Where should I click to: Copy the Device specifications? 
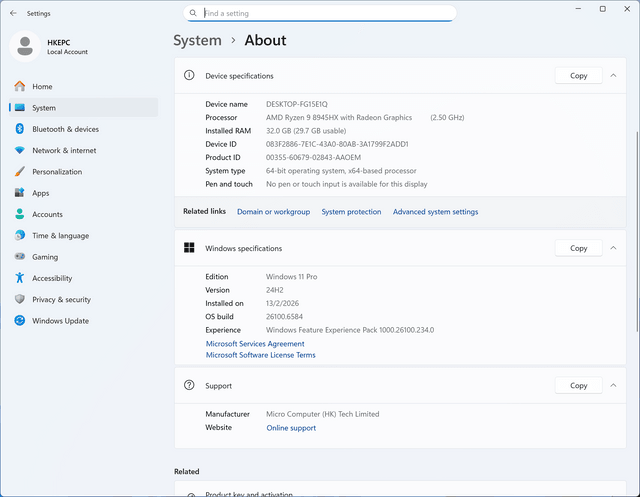578,75
